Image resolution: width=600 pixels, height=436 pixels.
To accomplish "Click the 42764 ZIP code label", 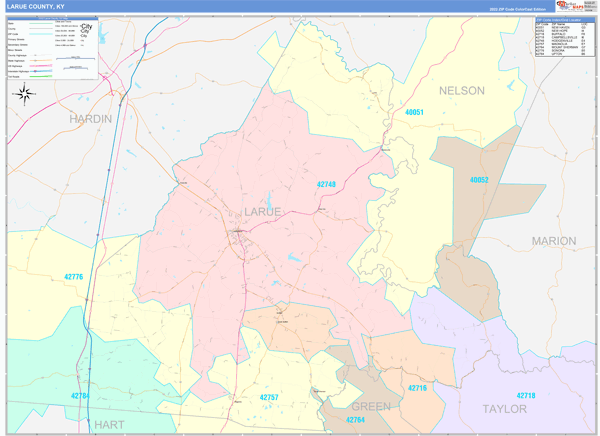I will [x=355, y=420].
